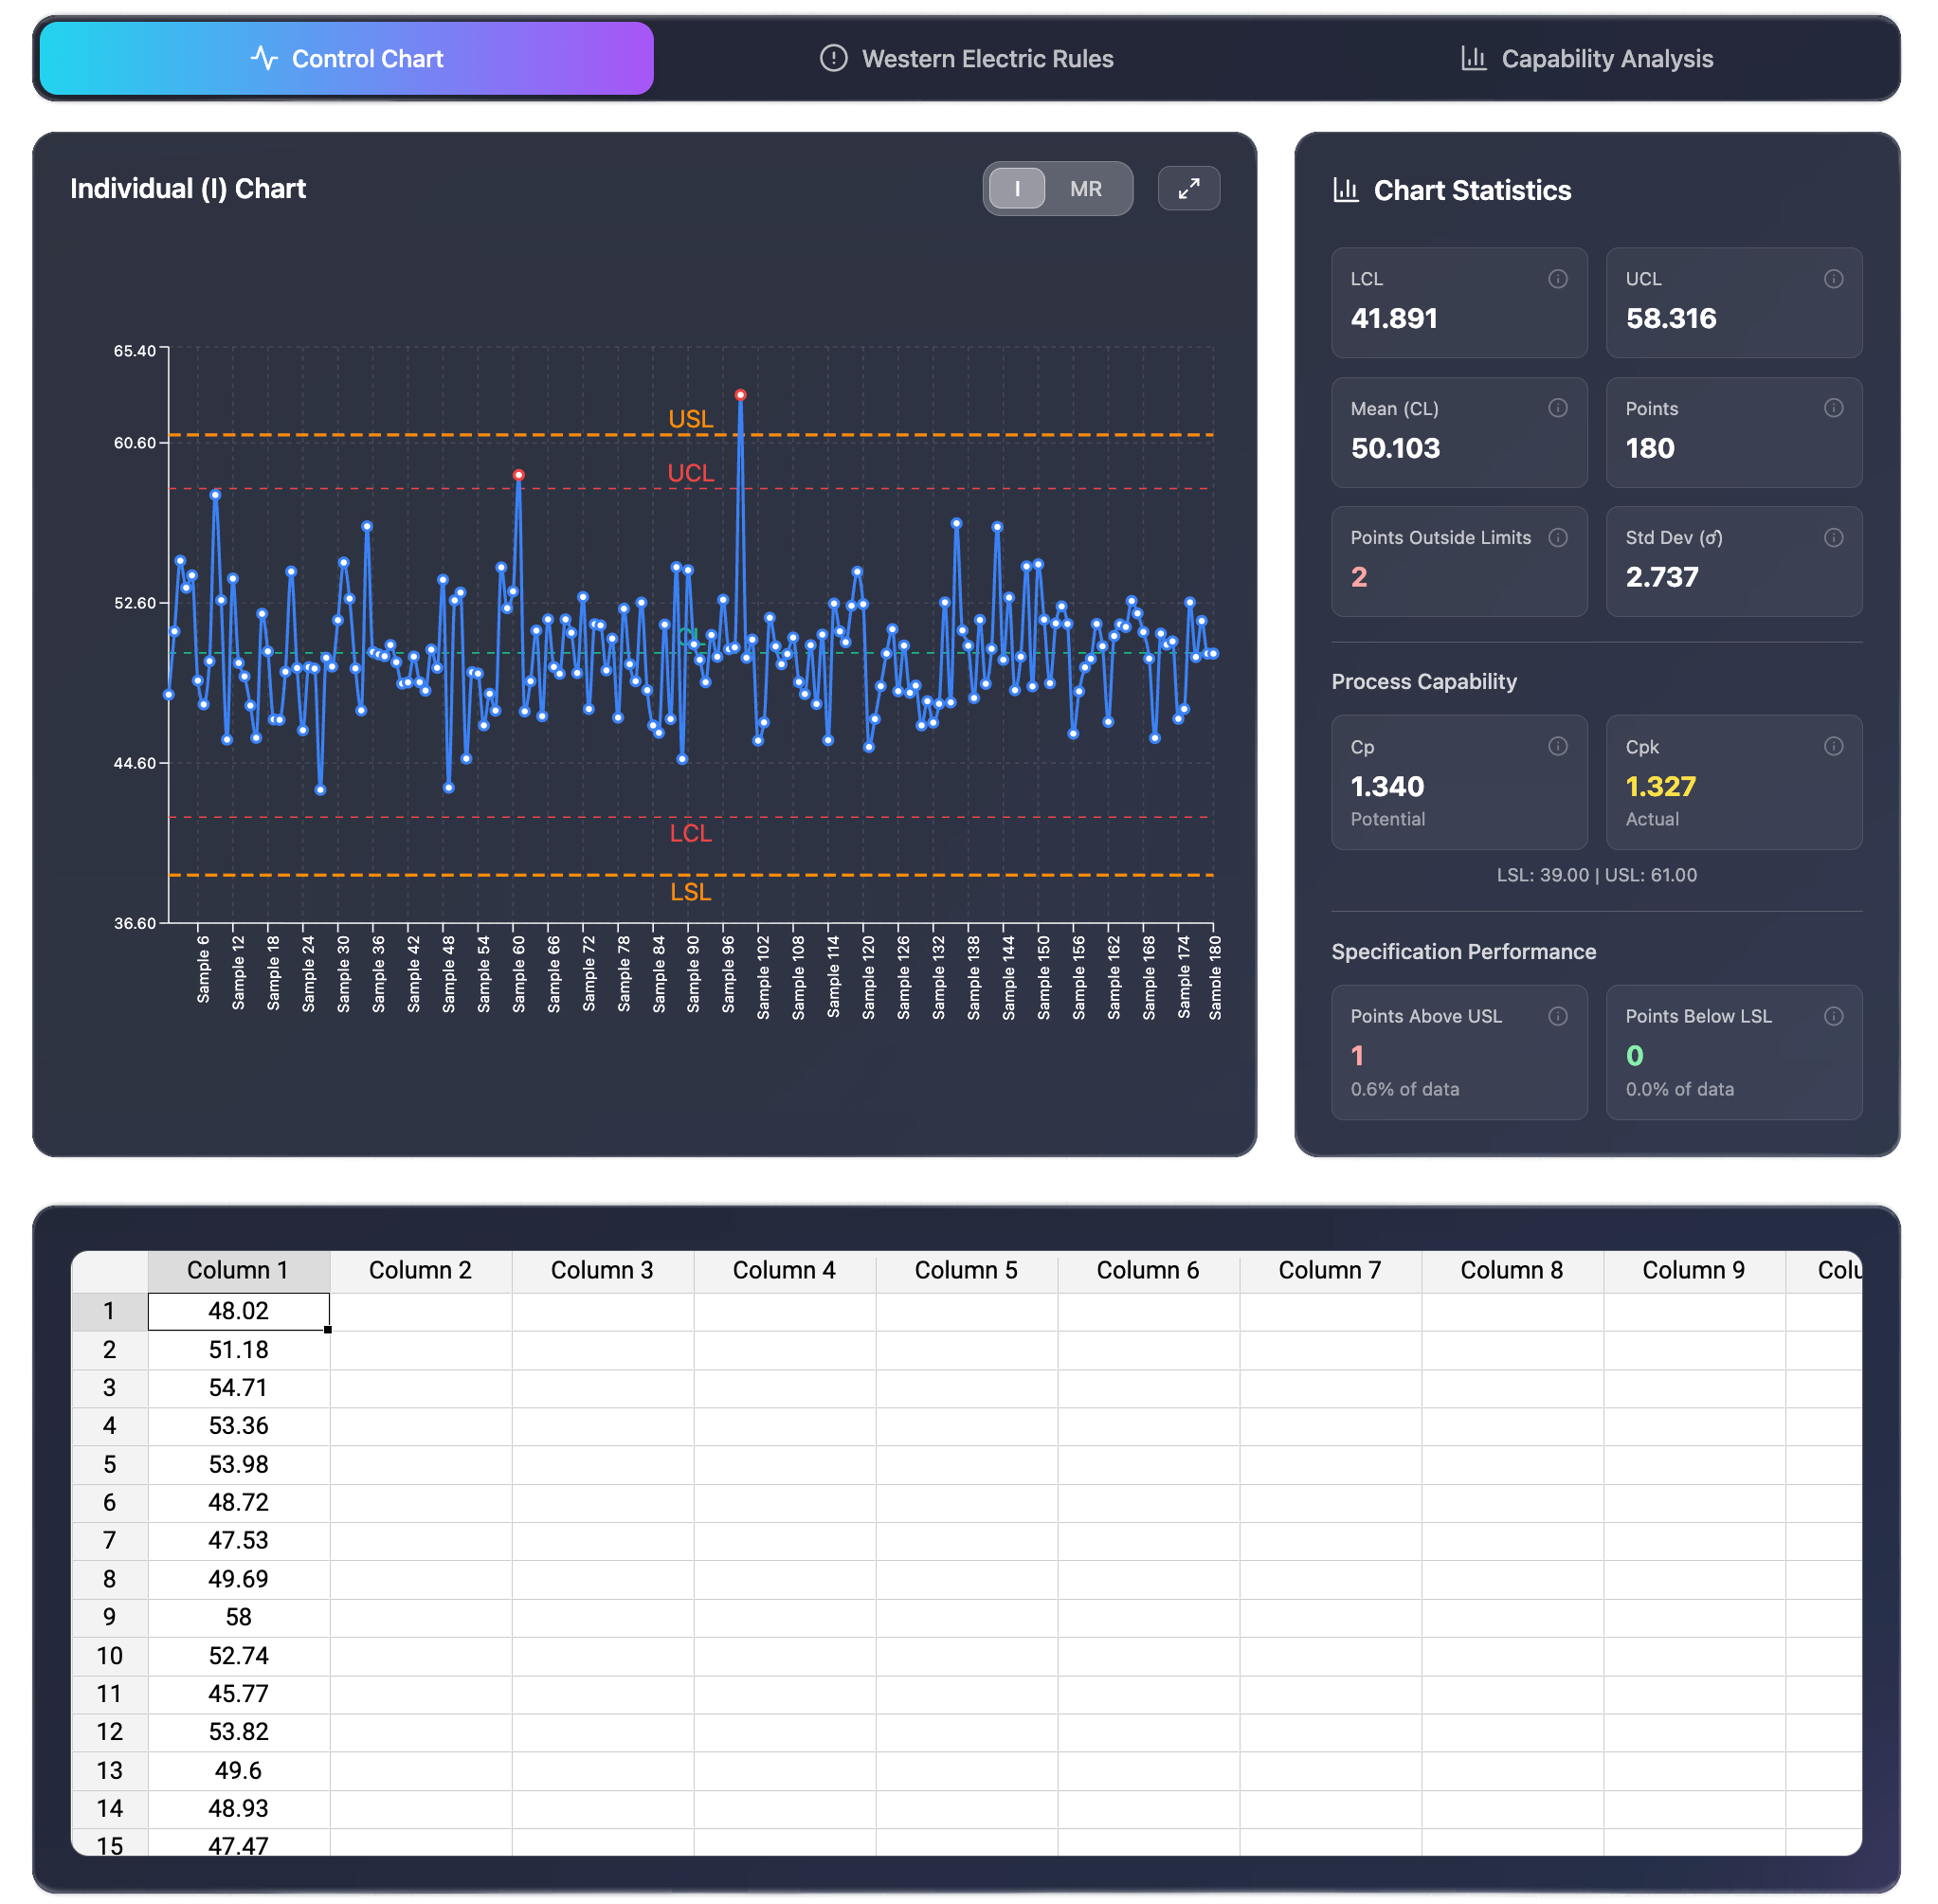Click info icon on Points Outside Limits

[1557, 538]
